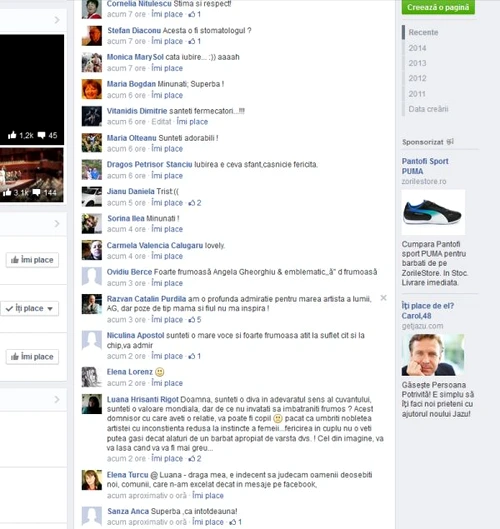Like page using upper 'Îmi place' button
Viewport: 500px width, 529px height.
tap(32, 260)
